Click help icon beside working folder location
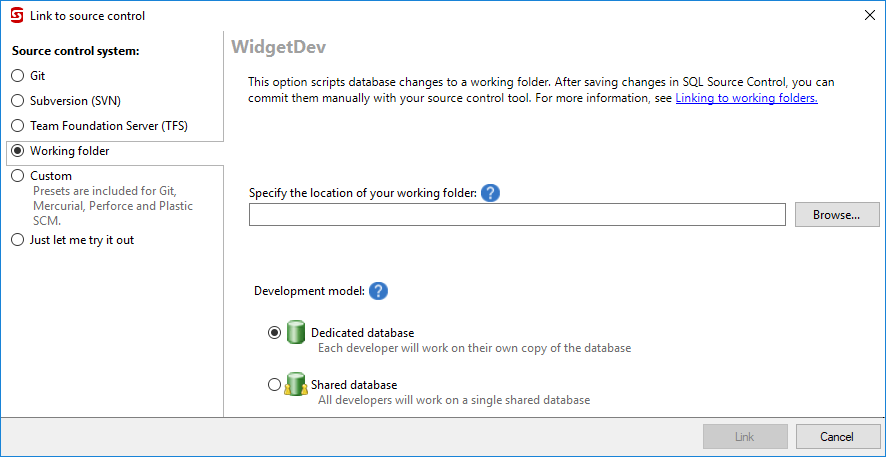Viewport: 886px width, 457px height. click(x=490, y=193)
